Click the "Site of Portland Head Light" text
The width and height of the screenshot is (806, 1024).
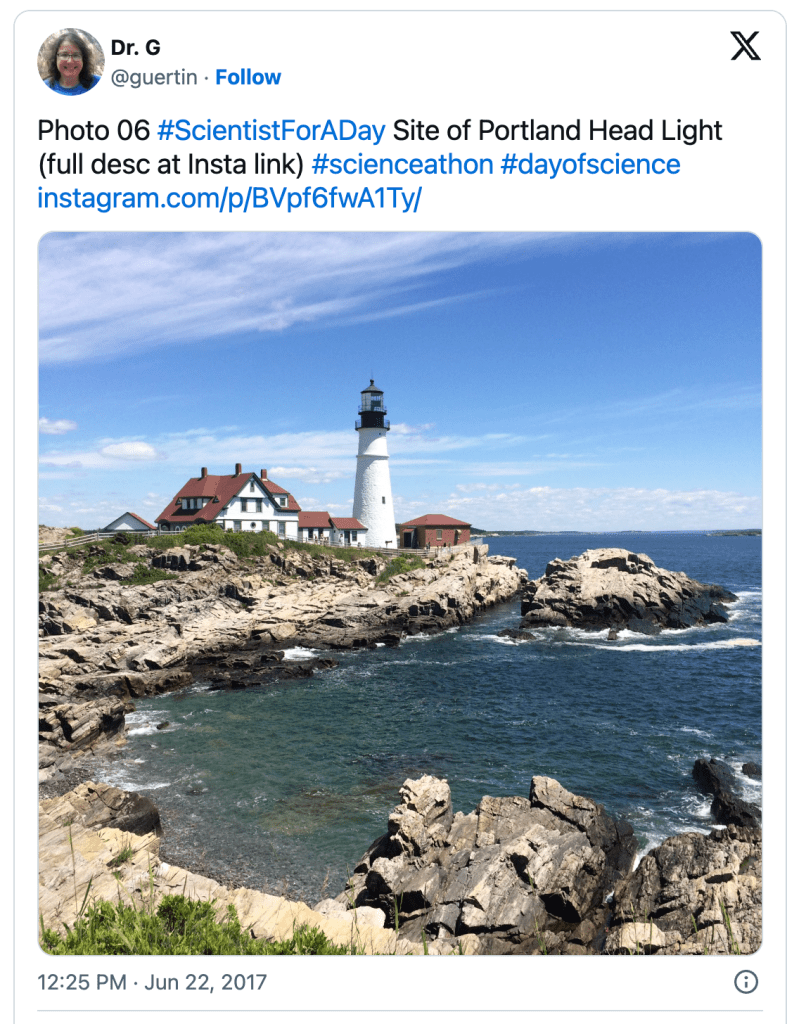click(x=557, y=131)
